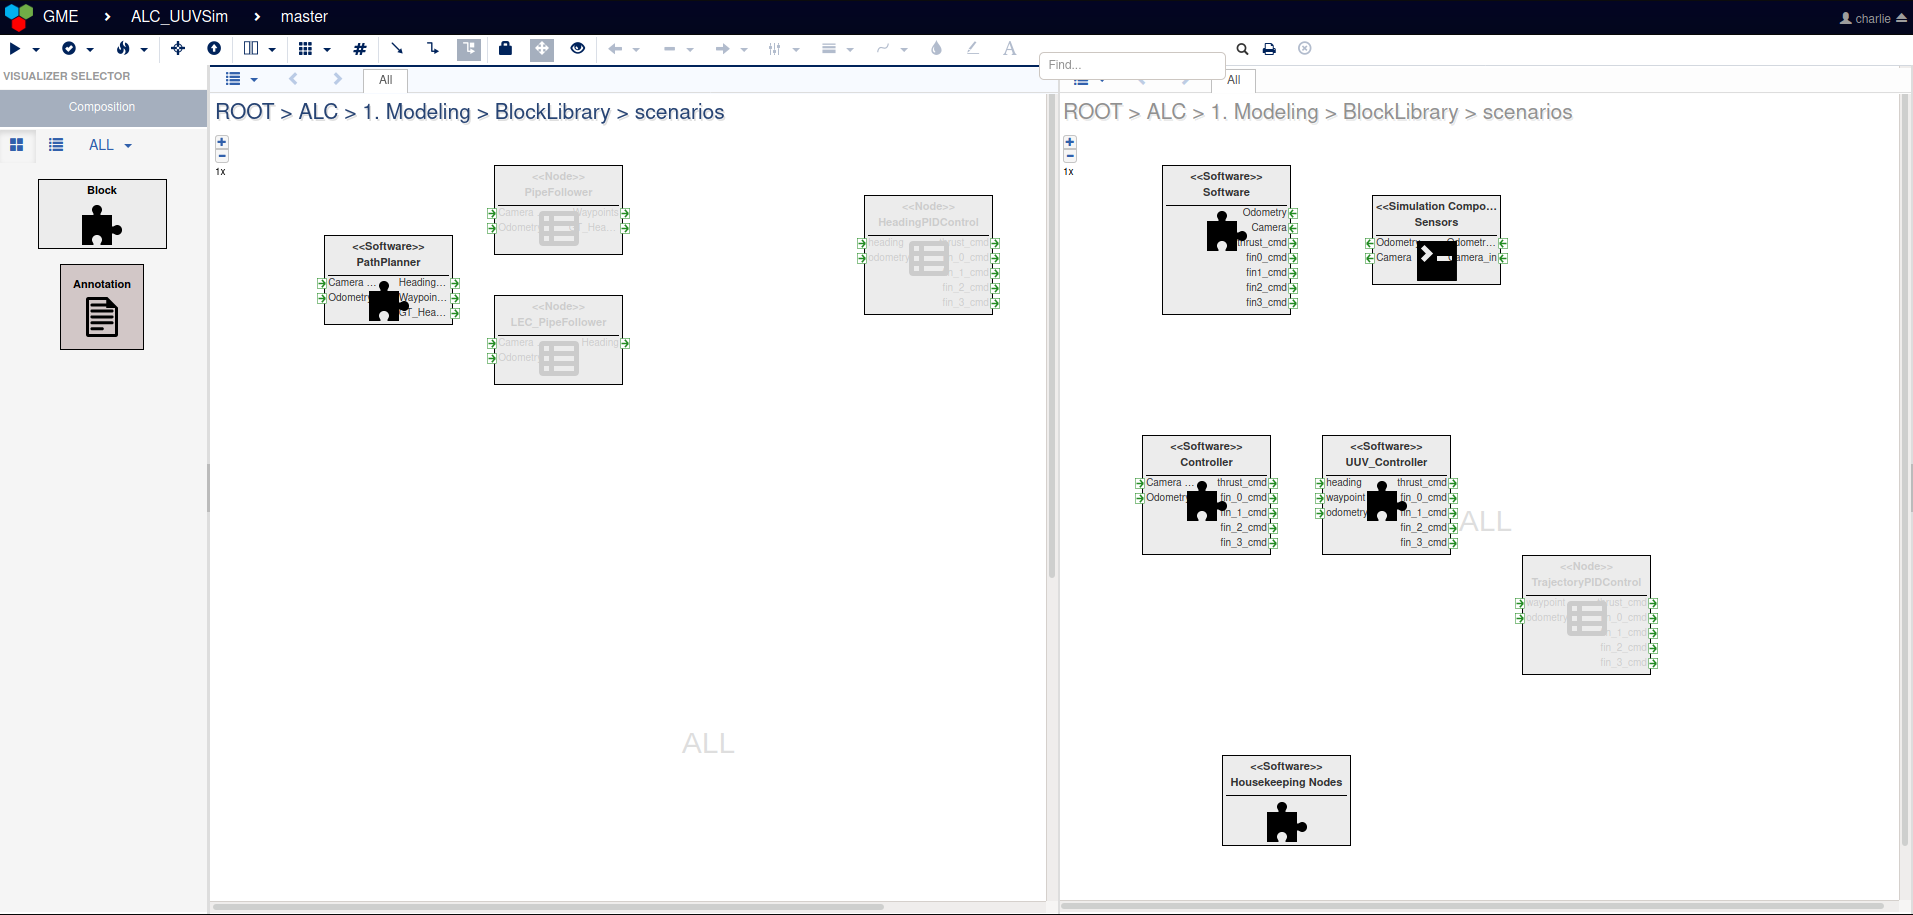Navigate to BlockLibrary in the breadcrumb
The image size is (1913, 915).
(549, 112)
